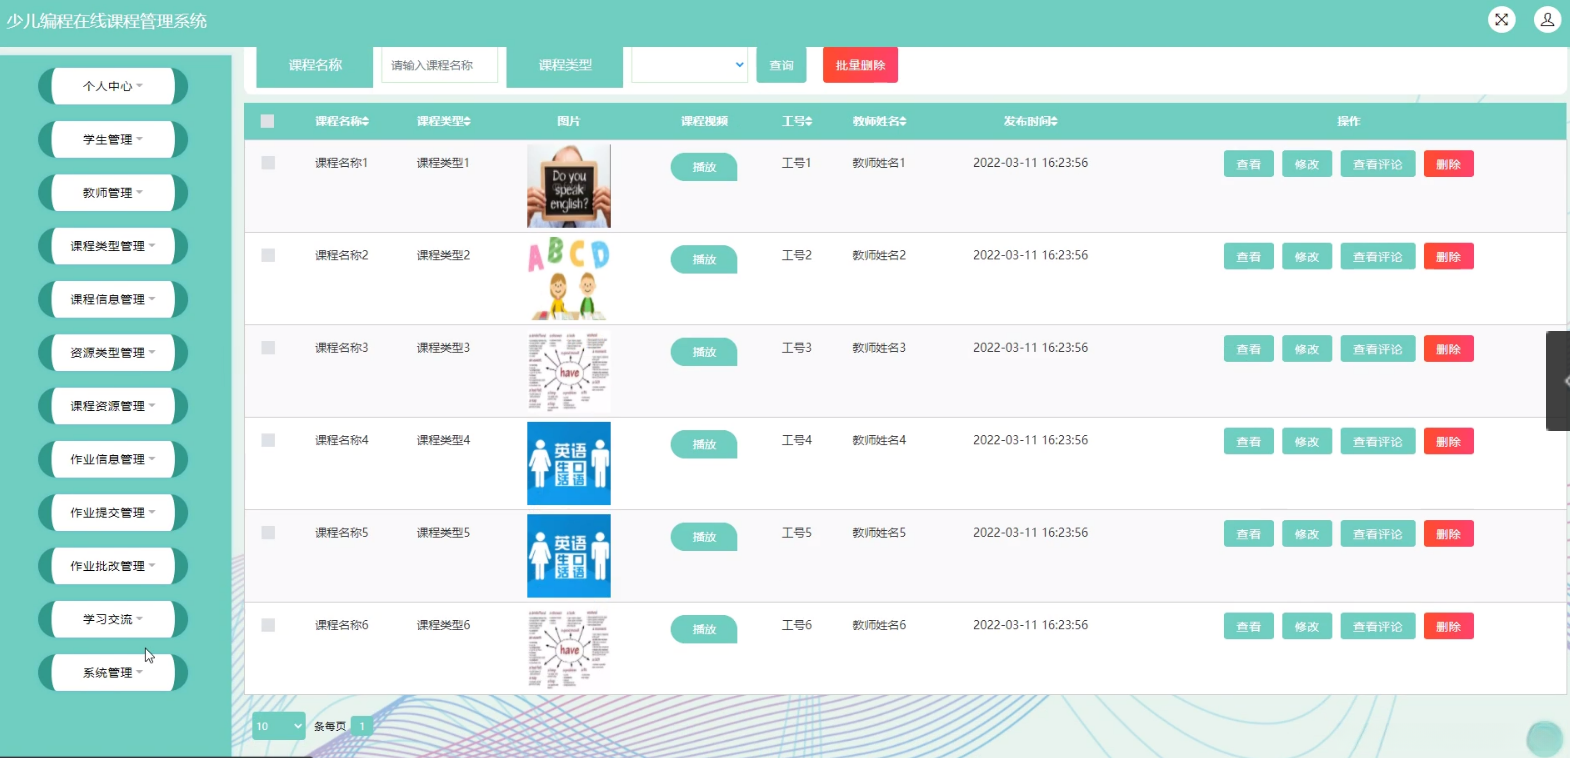The height and width of the screenshot is (758, 1570).
Task: Delete the 课程名称5 row
Action: click(1449, 534)
